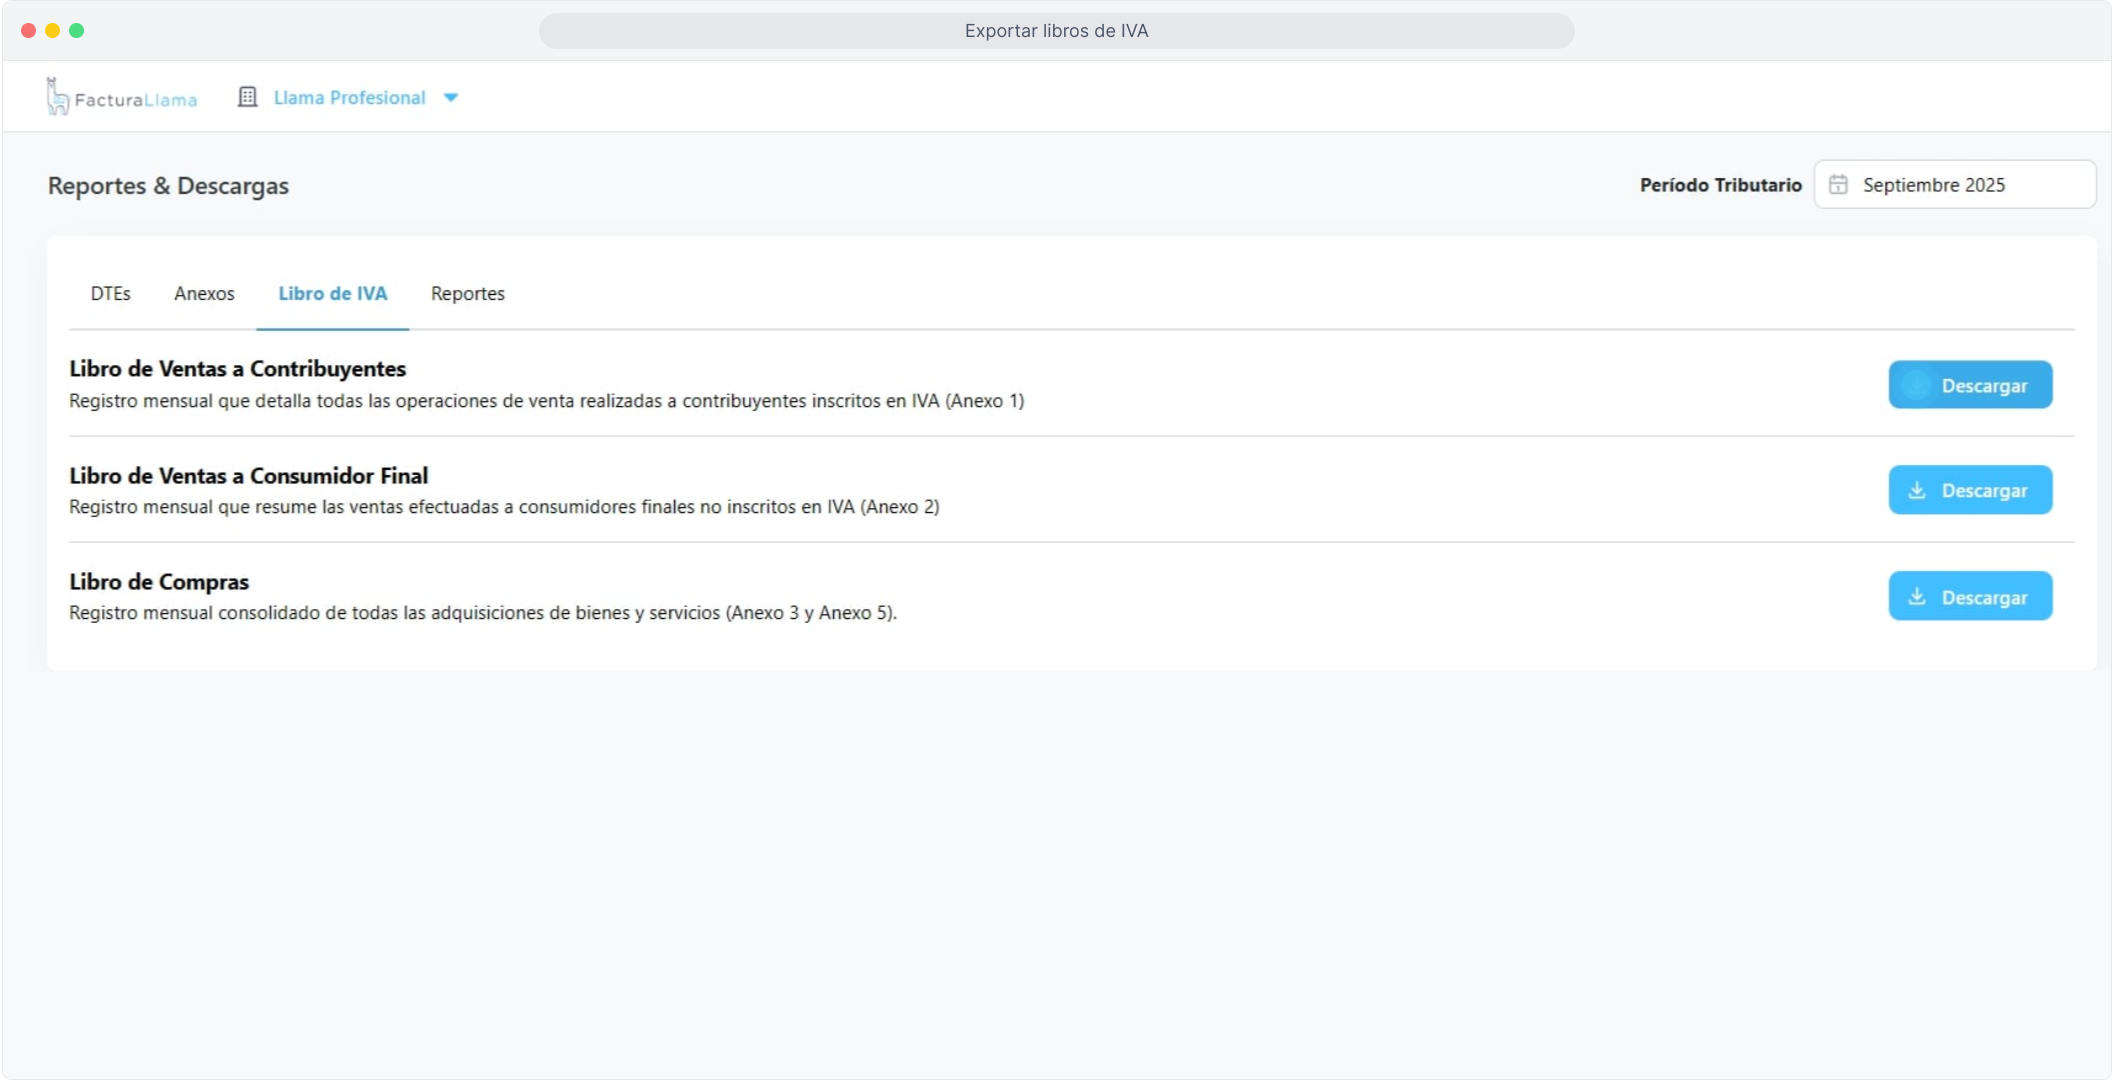This screenshot has height=1080, width=2114.
Task: Switch to the DTEs tab
Action: click(110, 293)
